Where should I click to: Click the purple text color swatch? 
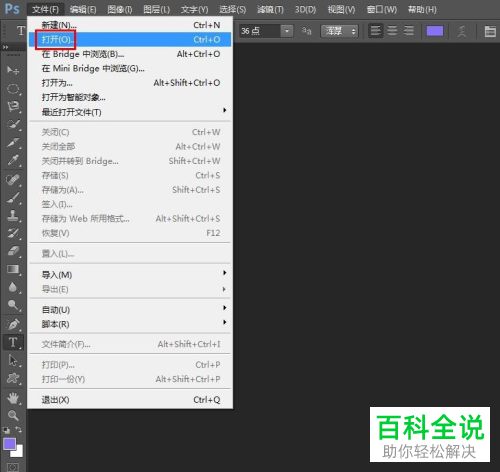(x=435, y=31)
